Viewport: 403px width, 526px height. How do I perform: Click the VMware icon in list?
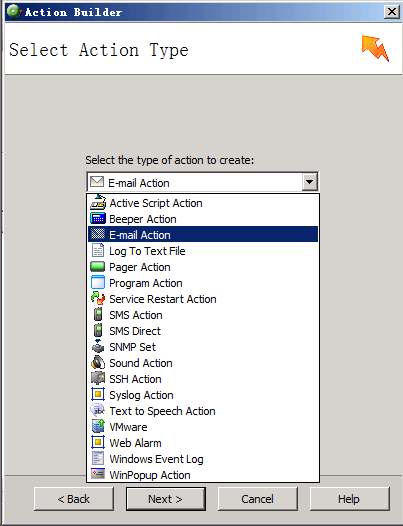(x=98, y=426)
